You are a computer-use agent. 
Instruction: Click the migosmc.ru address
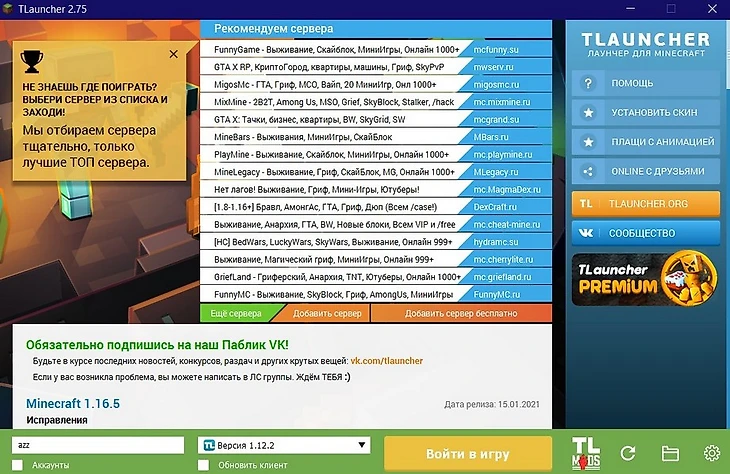(496, 85)
